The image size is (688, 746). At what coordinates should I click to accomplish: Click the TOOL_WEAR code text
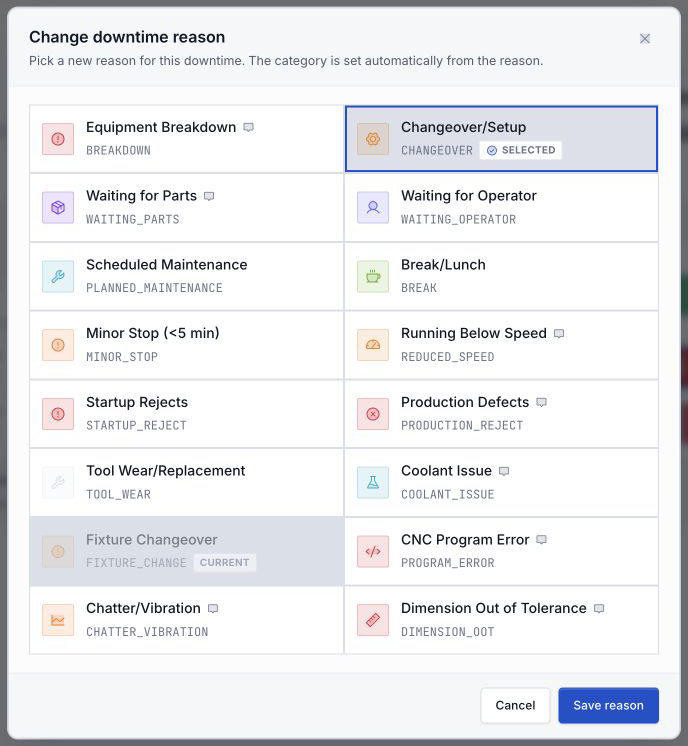118,494
